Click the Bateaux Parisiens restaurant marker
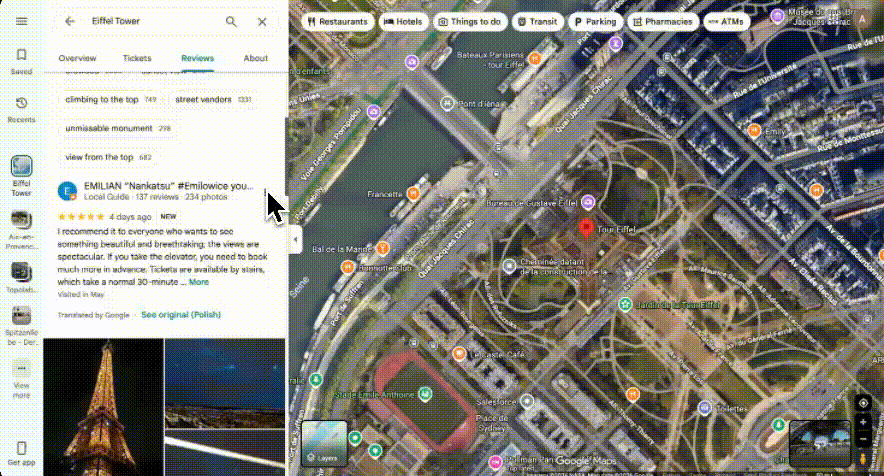The image size is (884, 476). click(x=534, y=58)
